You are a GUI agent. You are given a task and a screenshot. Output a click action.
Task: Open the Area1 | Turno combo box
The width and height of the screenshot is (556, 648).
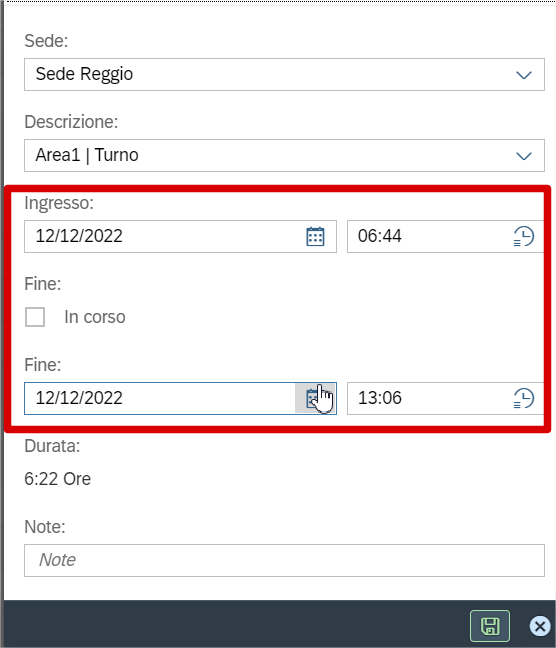[284, 155]
